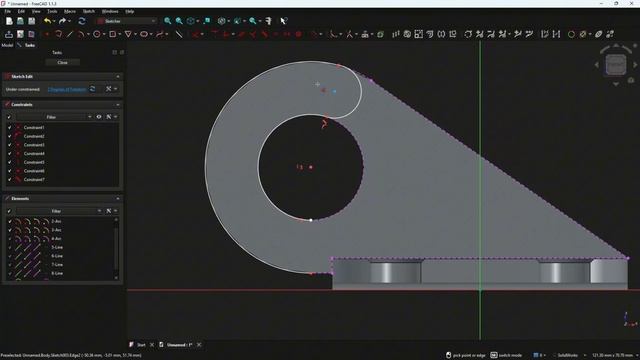The height and width of the screenshot is (360, 640).
Task: Open the Rectangle tool dropdown arrow
Action: pyautogui.click(x=120, y=34)
